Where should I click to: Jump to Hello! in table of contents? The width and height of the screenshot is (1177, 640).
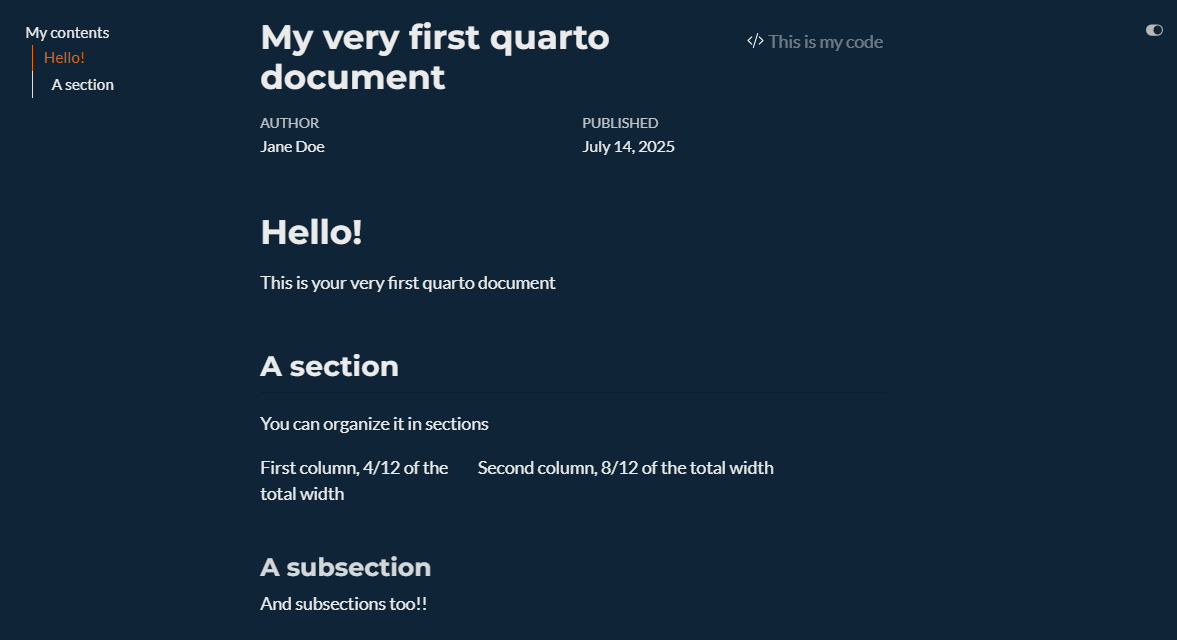[x=64, y=58]
